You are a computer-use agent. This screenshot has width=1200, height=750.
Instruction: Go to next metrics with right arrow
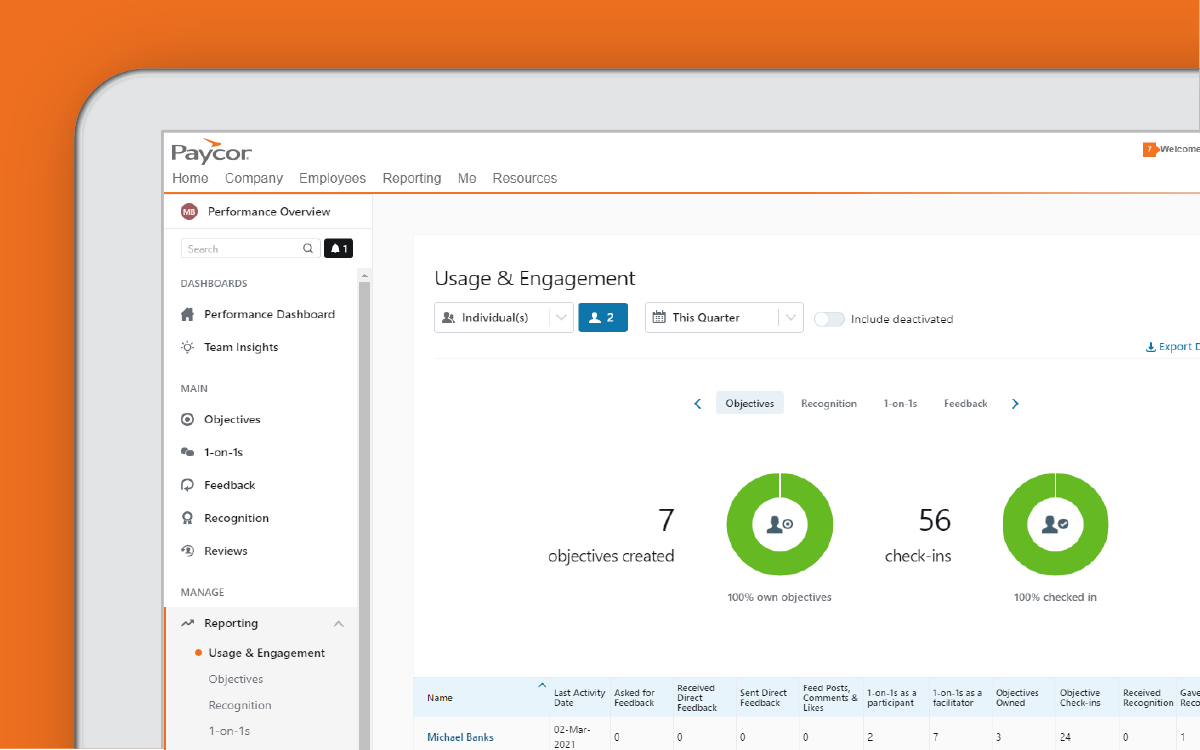[1015, 404]
